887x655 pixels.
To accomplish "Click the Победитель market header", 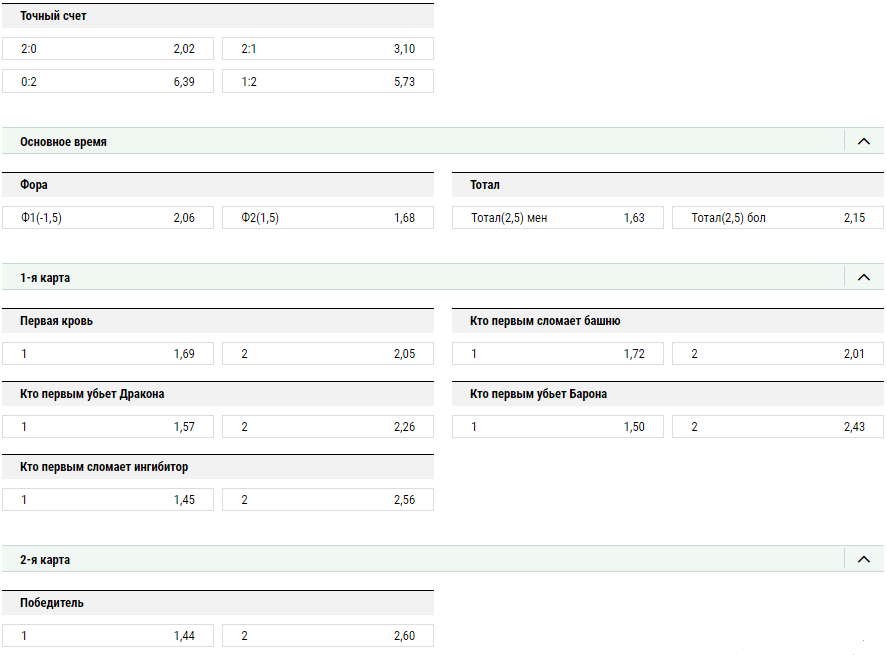I will coord(218,602).
